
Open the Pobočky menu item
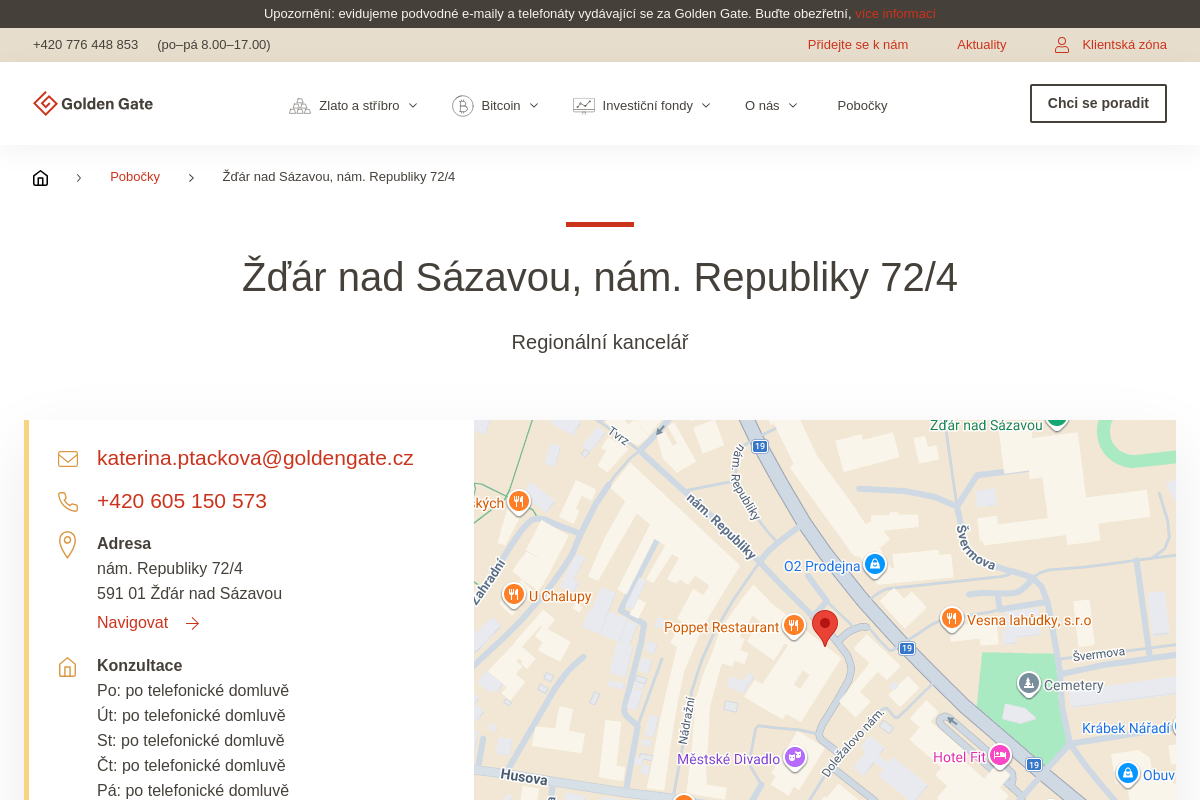click(862, 105)
